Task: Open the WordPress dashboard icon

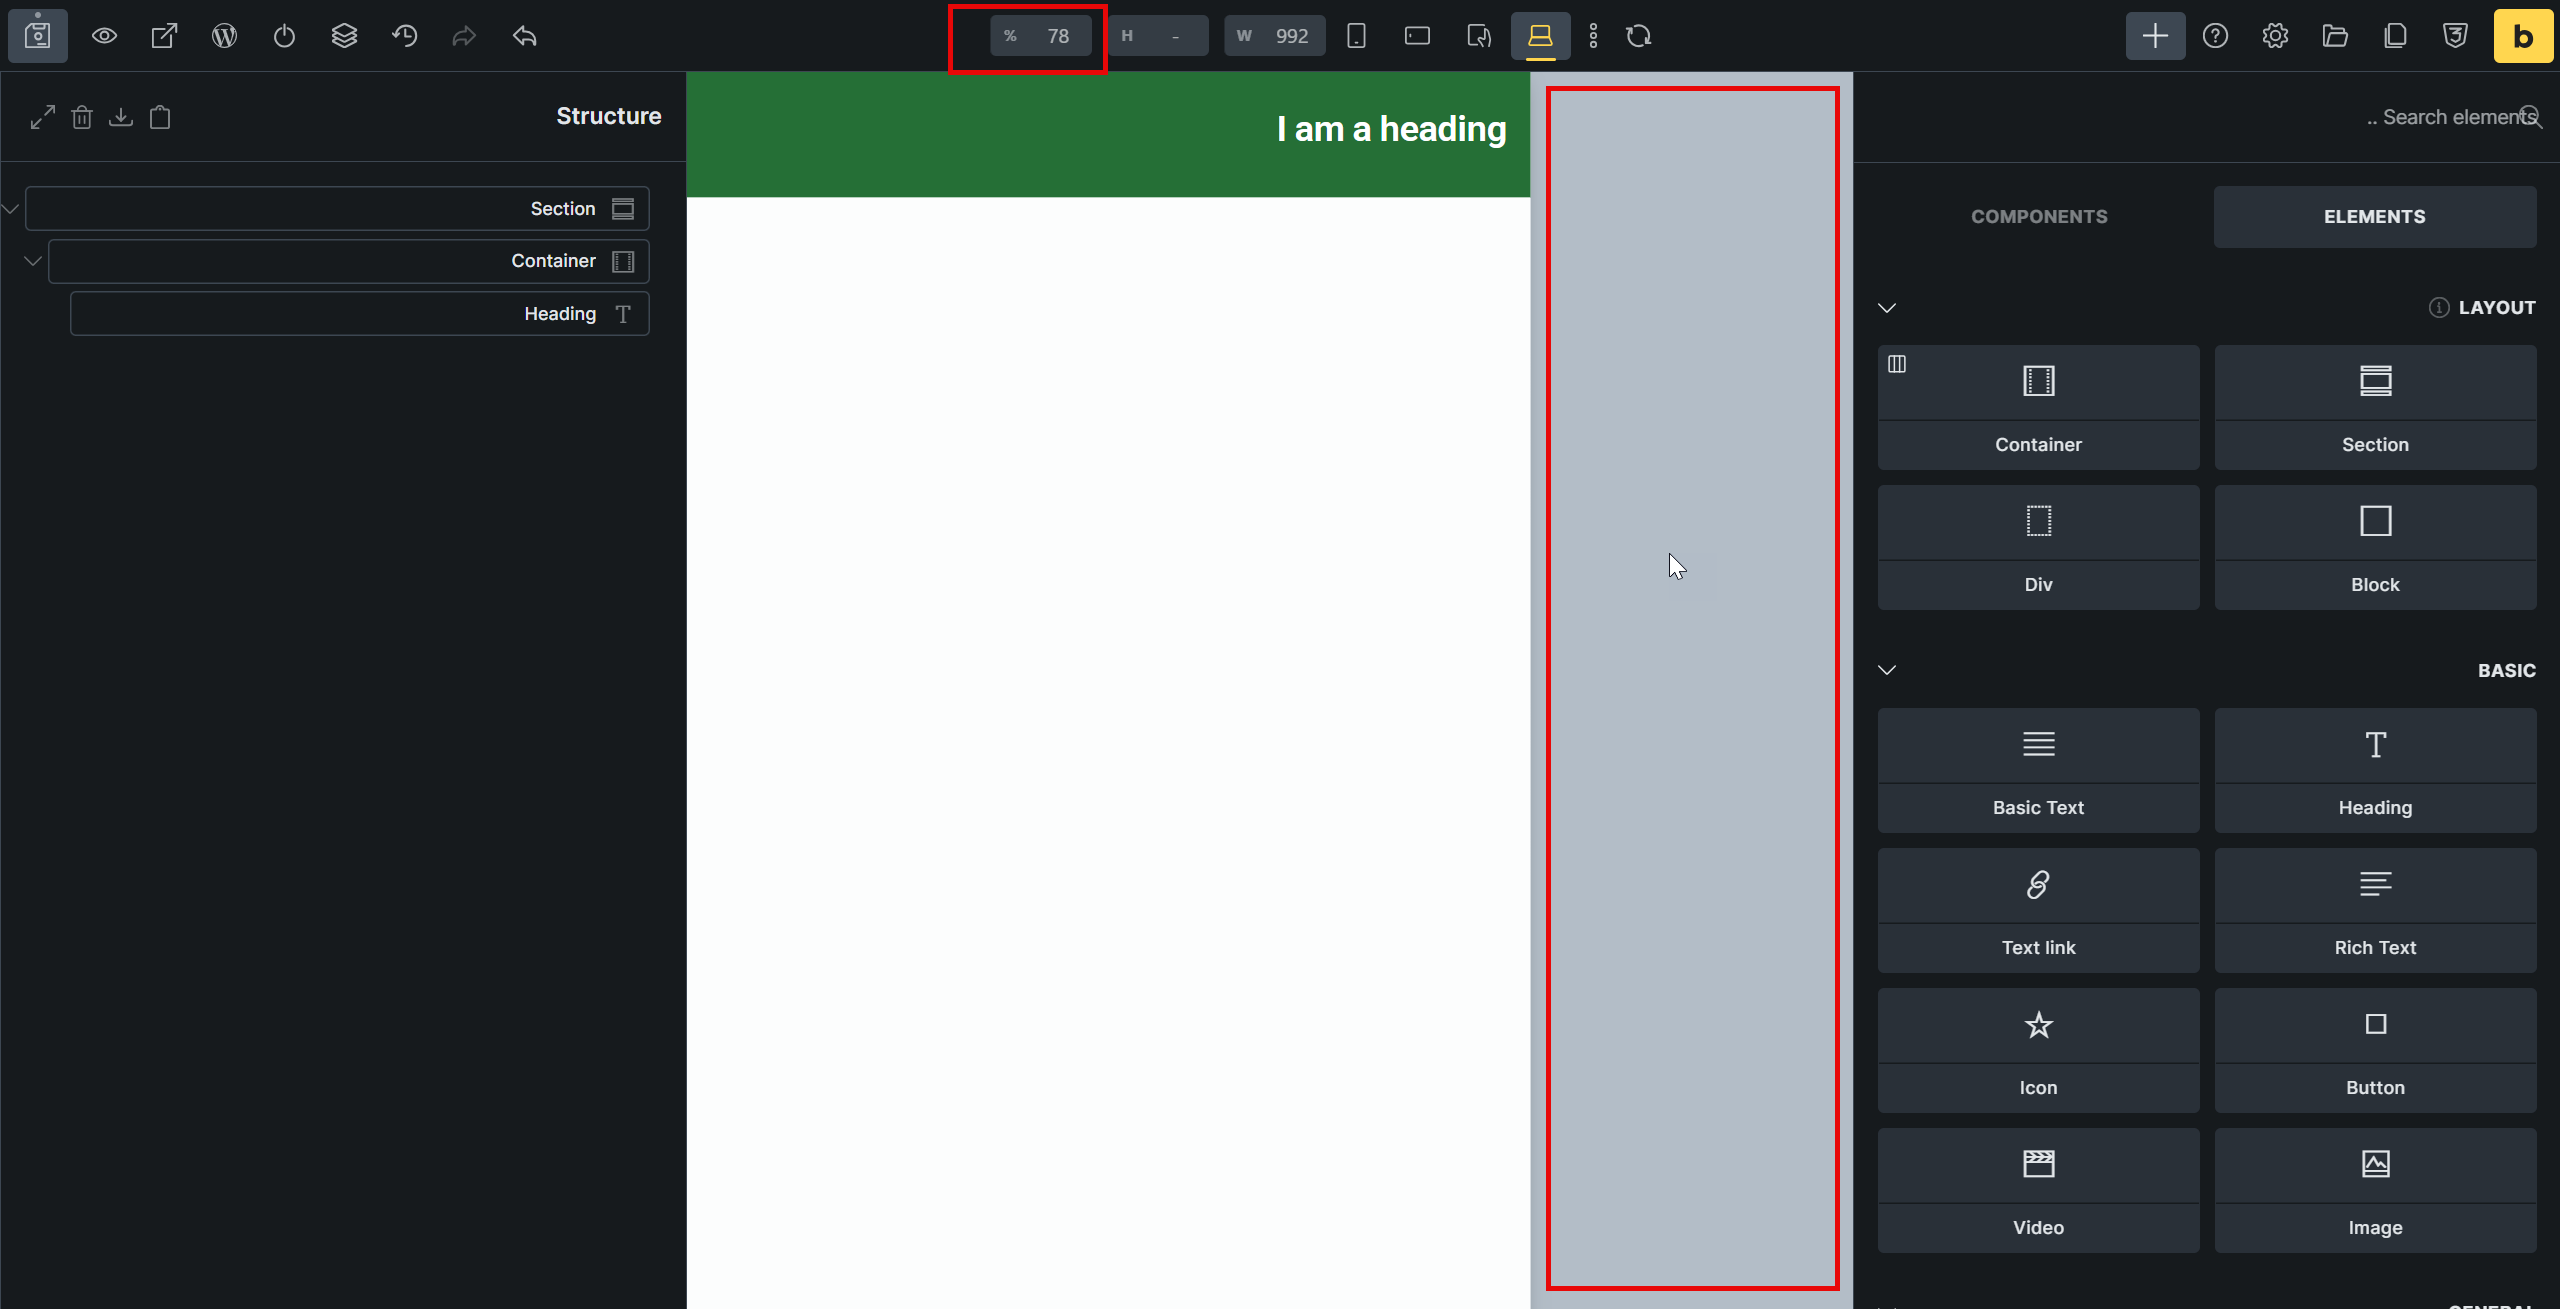Action: pyautogui.click(x=224, y=36)
